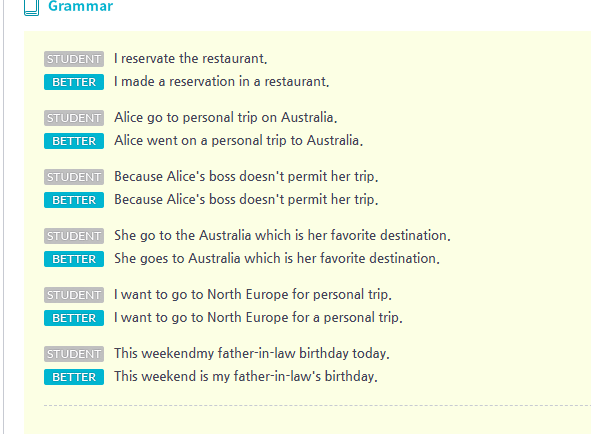Click STUDENT badge beside 'She go to the Australia'

point(74,236)
